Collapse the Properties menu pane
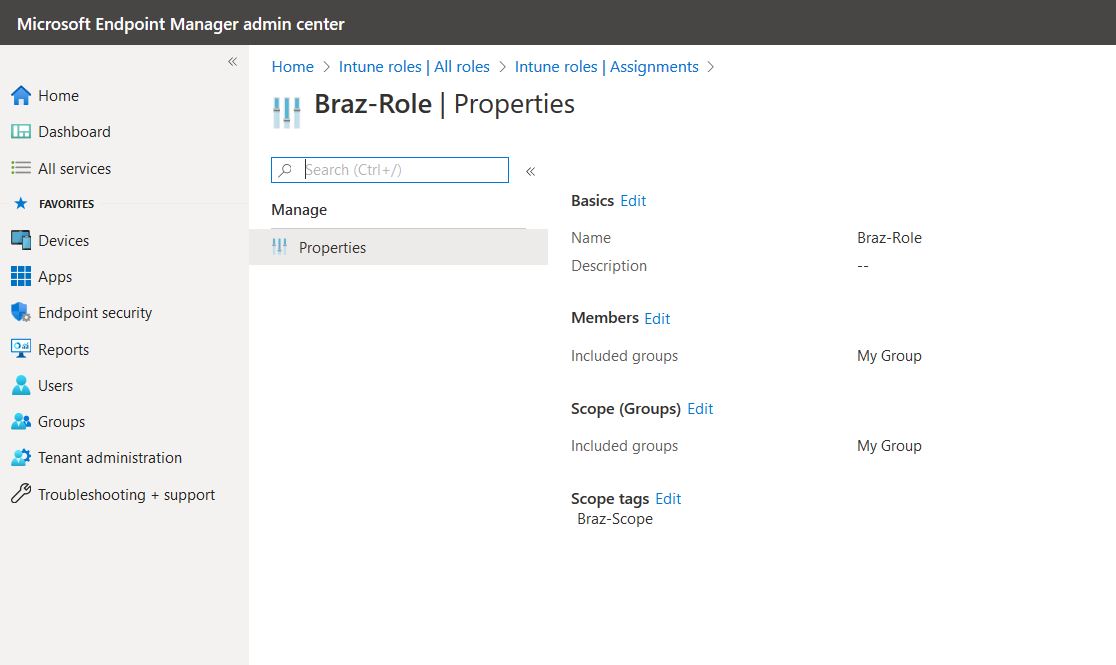 click(530, 170)
